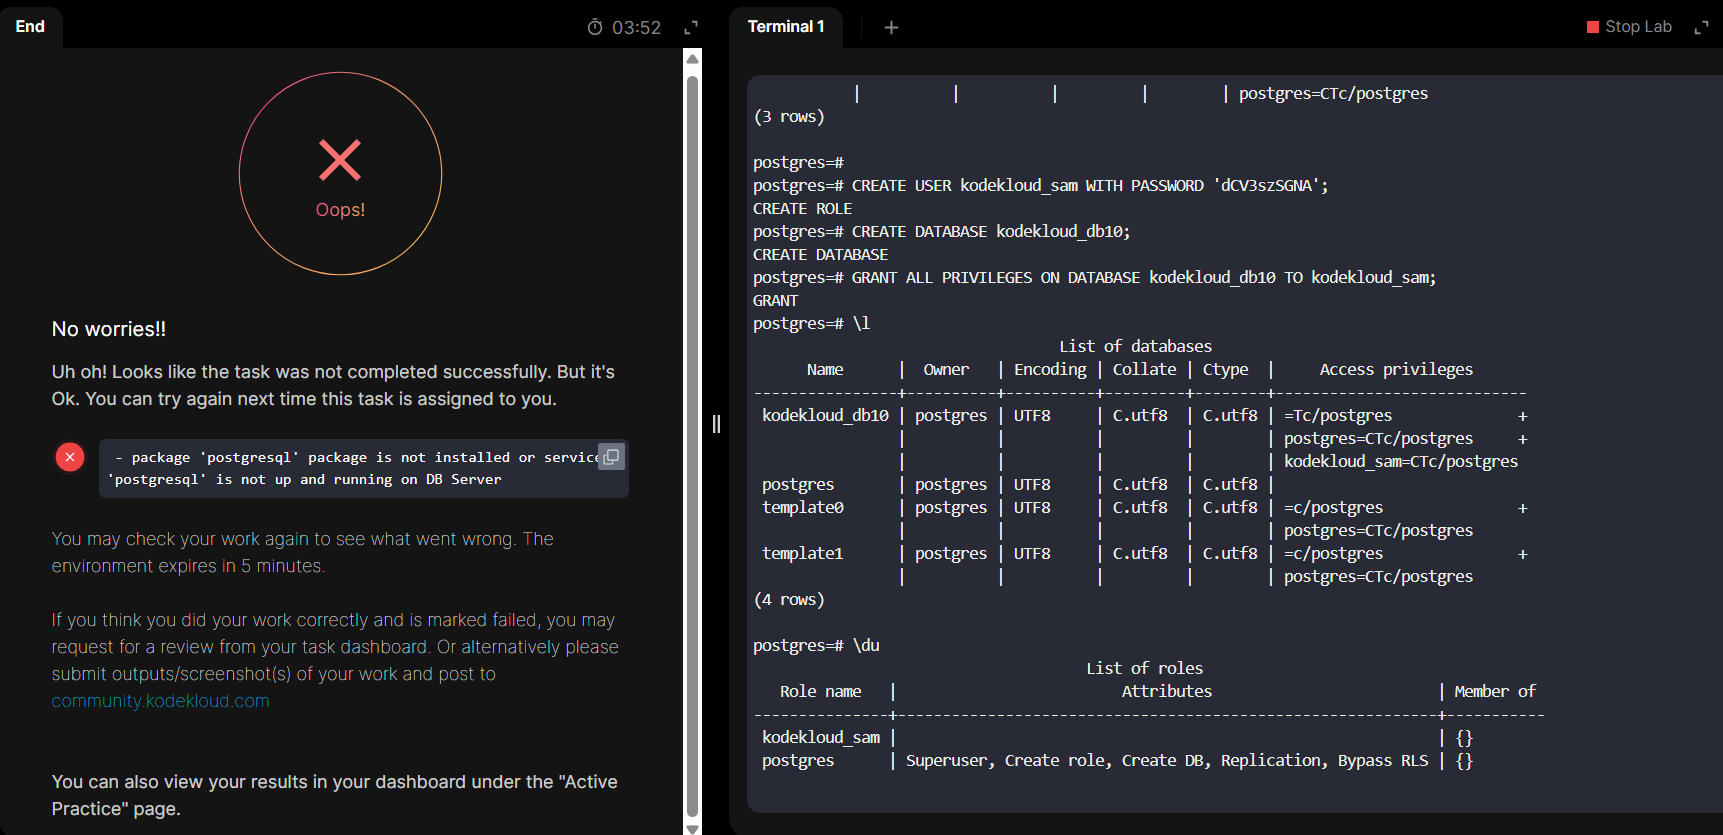This screenshot has height=835, width=1723.
Task: Click the \du command prompt line
Action: [816, 646]
